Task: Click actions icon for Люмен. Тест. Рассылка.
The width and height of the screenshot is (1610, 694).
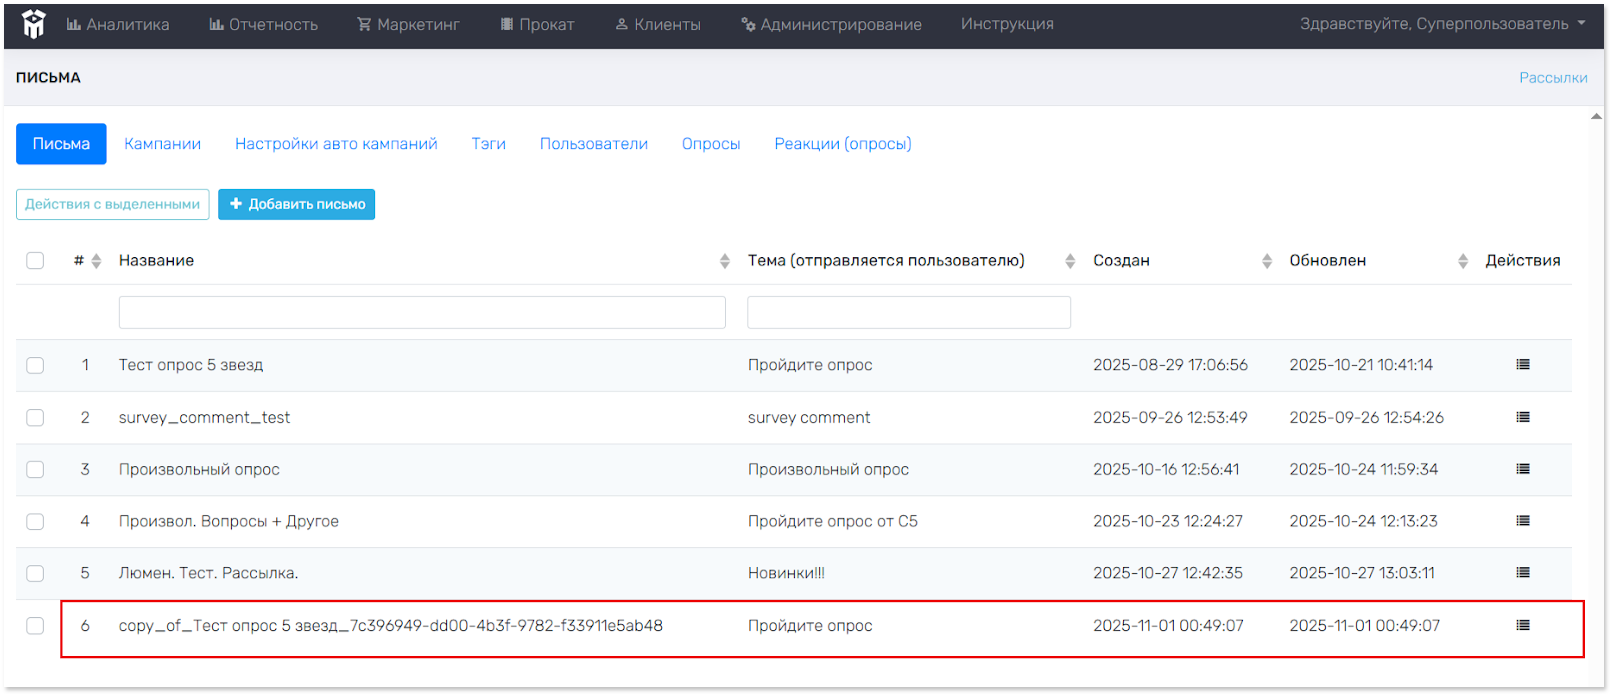Action: coord(1522,573)
